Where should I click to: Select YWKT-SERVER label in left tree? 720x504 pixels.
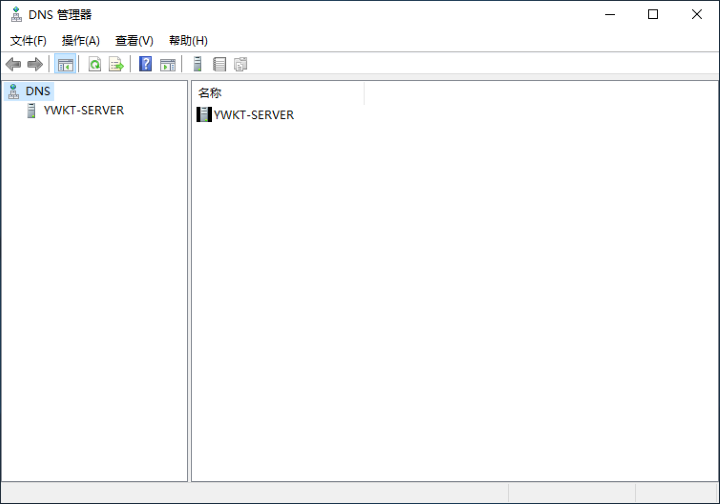(x=84, y=111)
